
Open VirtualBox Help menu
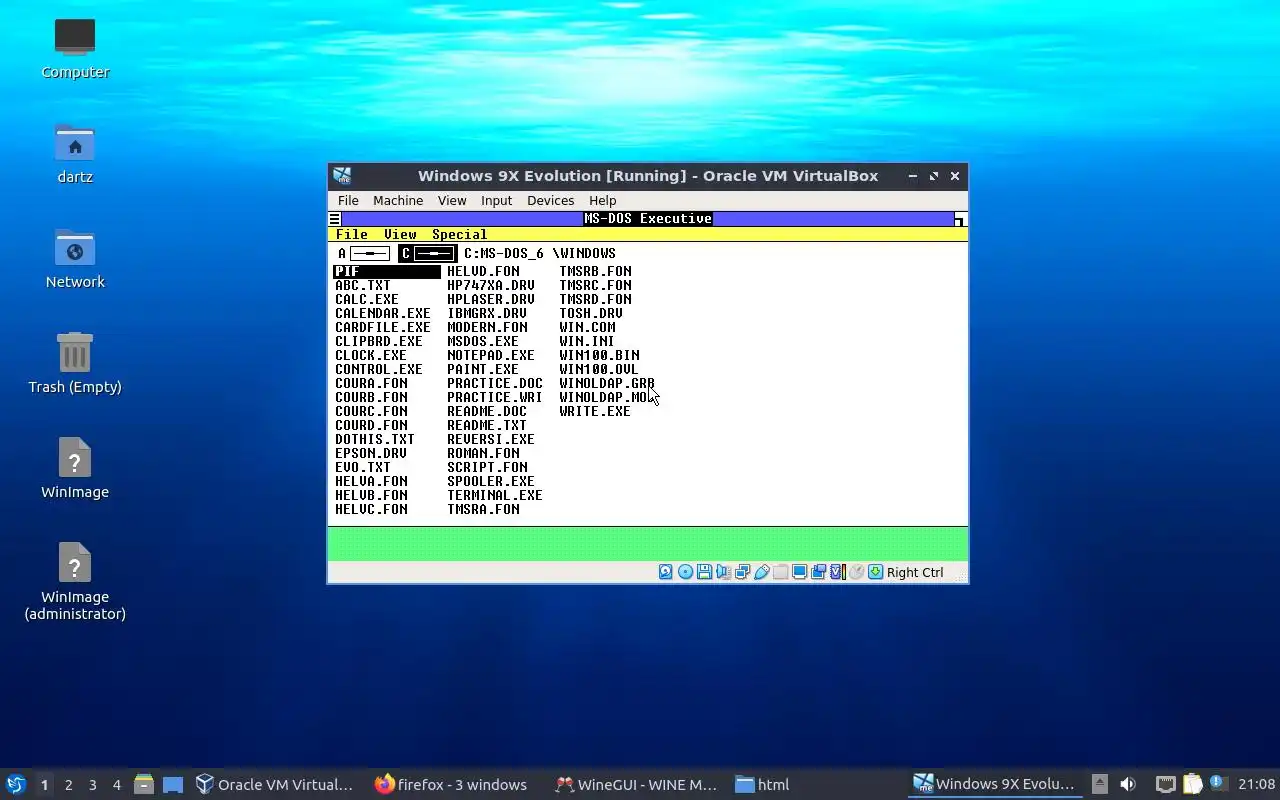(x=603, y=200)
